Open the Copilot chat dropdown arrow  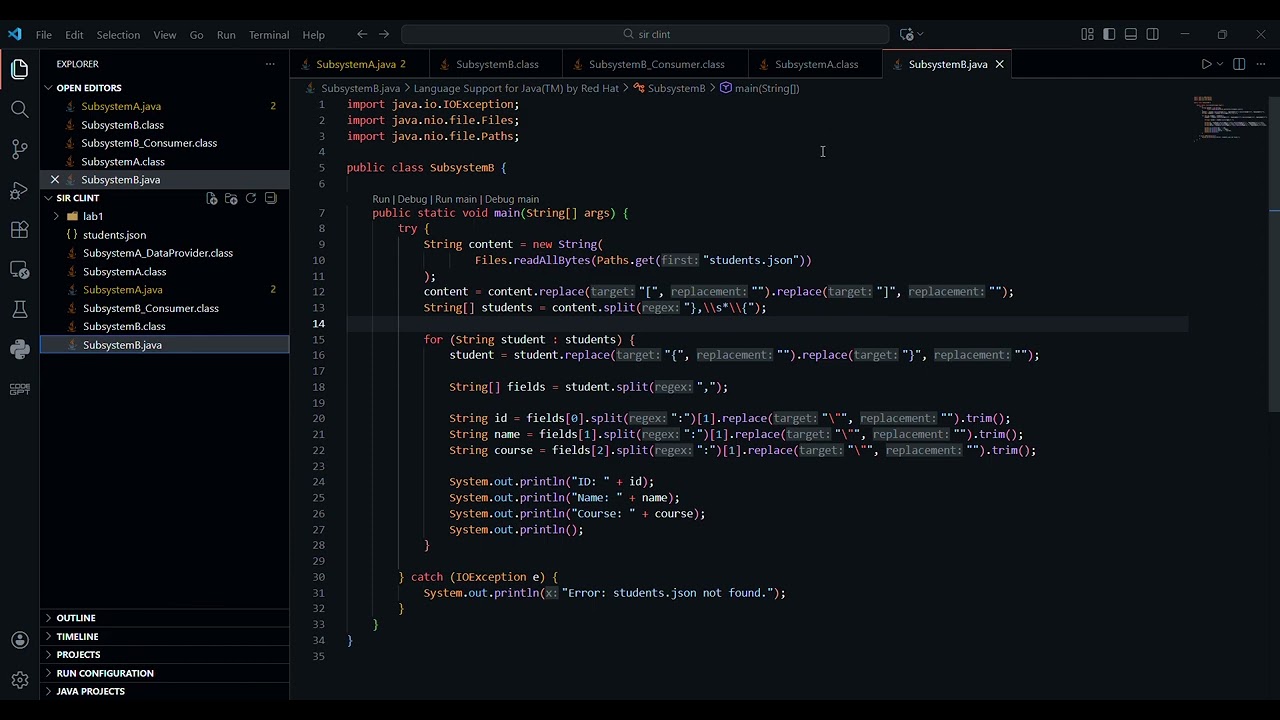coord(919,34)
